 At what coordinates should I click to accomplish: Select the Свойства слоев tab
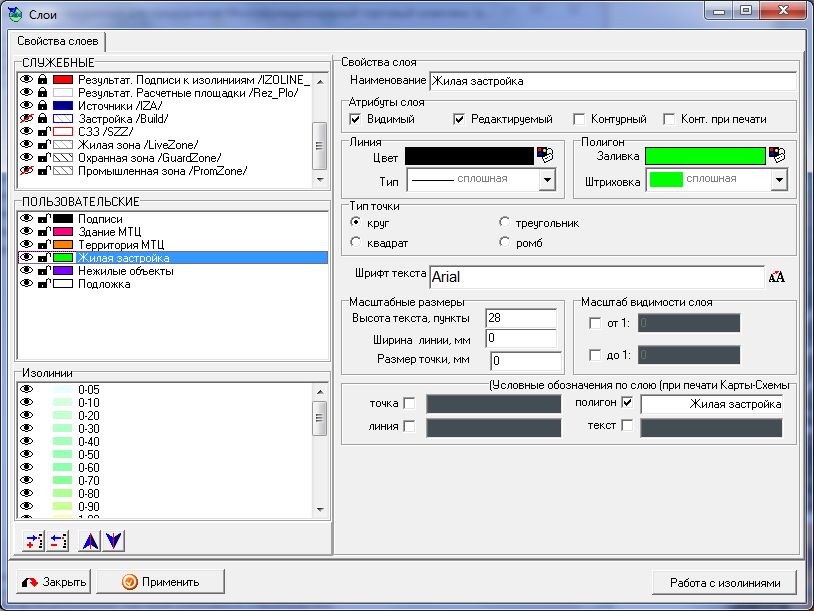[57, 41]
